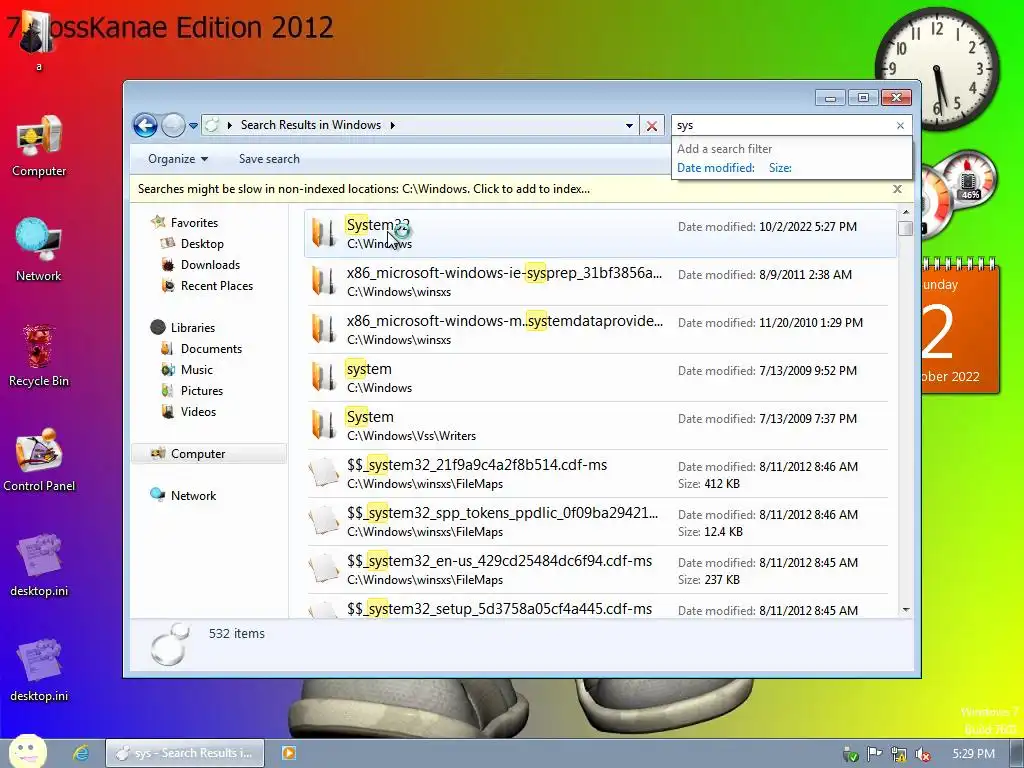Select the x86_microsoft-windows-m..systemdataprovide folder
1024x768 pixels.
598,329
